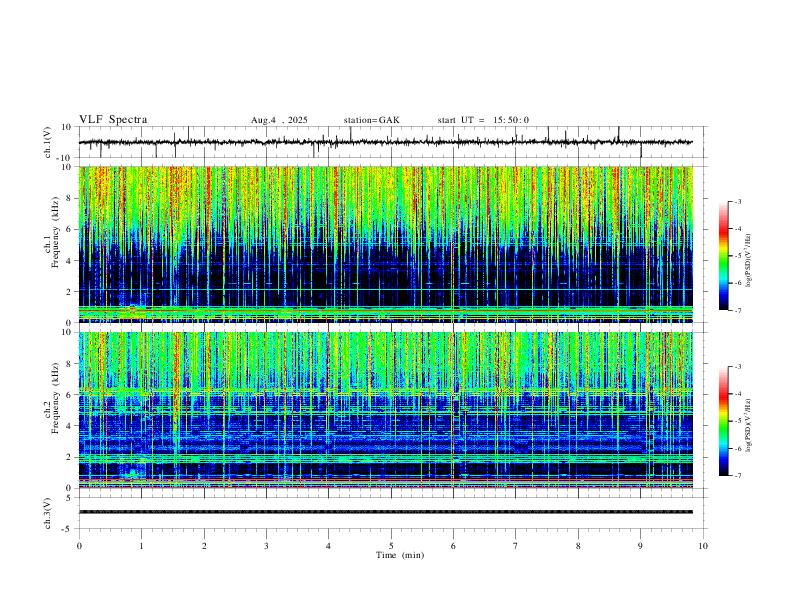Click the ch.1 colorbar "log(PSD)(V²/Hz)" label
The width and height of the screenshot is (792, 612).
(x=748, y=260)
